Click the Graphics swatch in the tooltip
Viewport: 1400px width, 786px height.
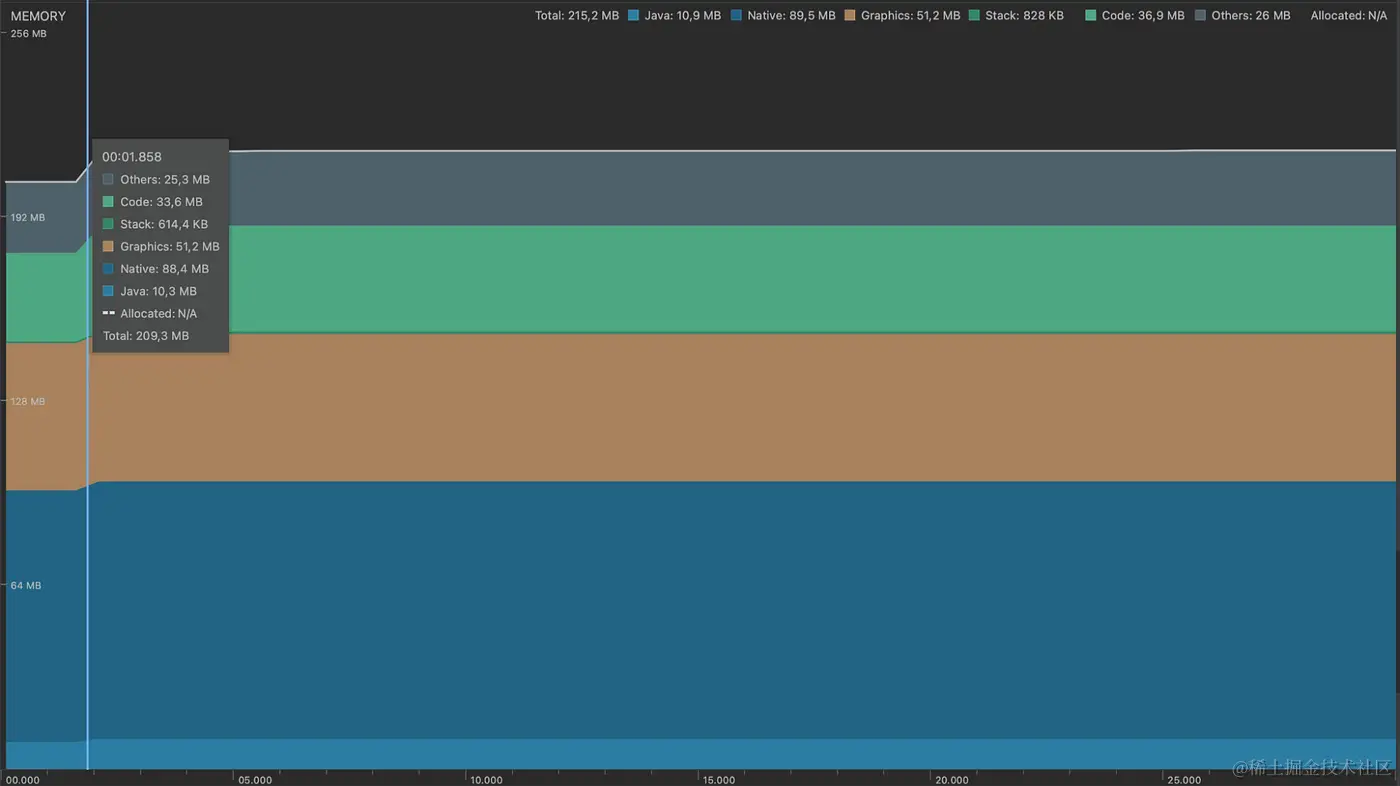click(108, 246)
